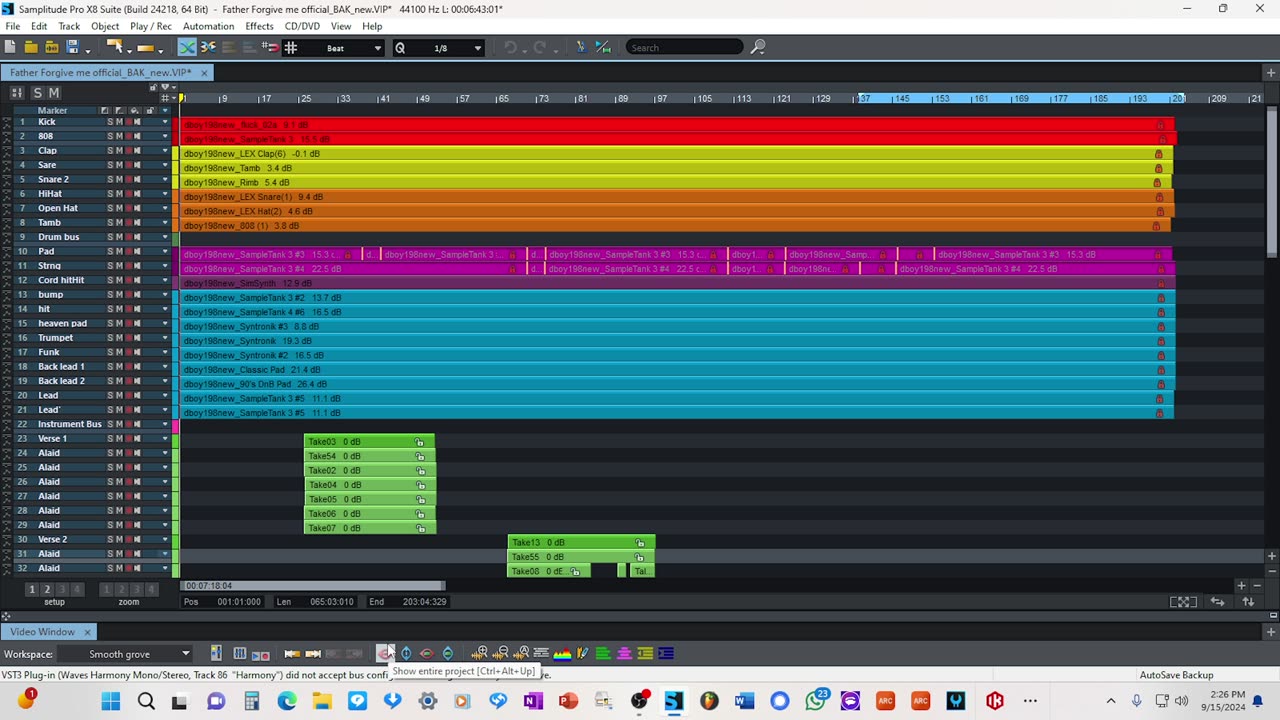Expand the Kick track menu arrow
1280x720 pixels.
[165, 122]
